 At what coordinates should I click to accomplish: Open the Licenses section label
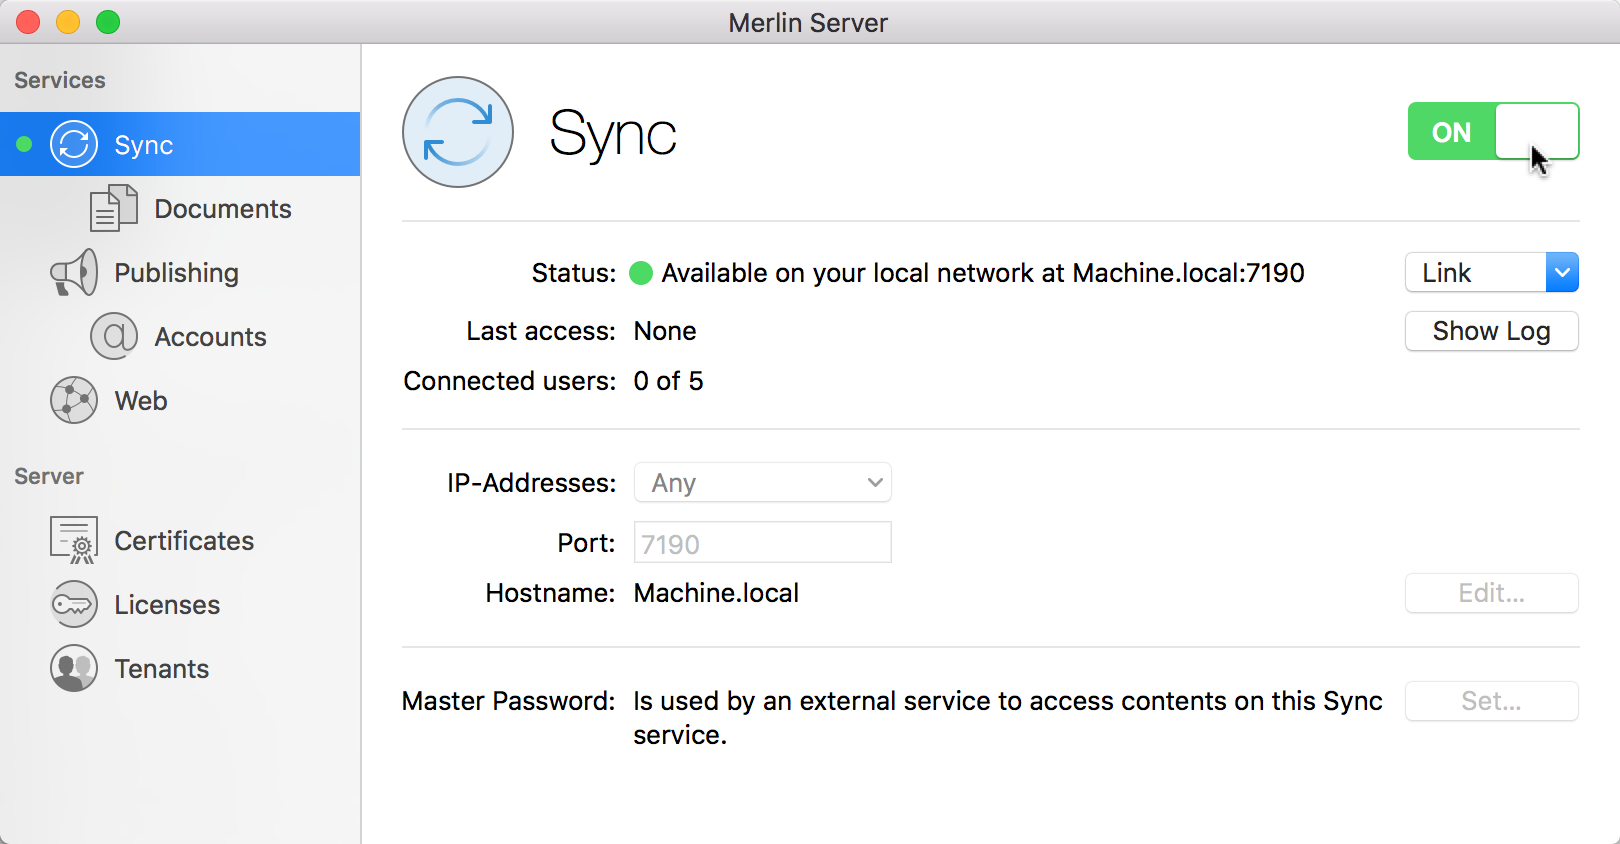[x=167, y=605]
